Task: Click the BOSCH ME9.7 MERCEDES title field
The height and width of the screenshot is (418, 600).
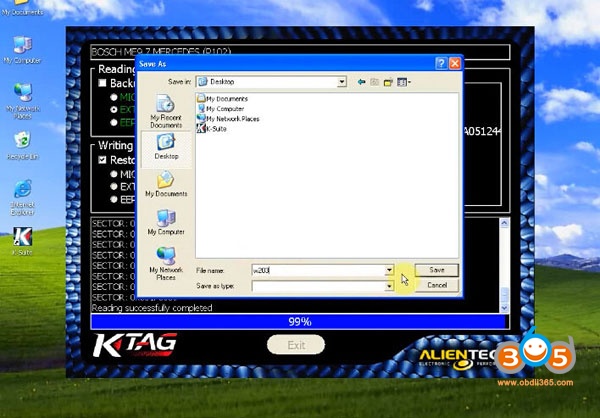Action: click(x=300, y=52)
